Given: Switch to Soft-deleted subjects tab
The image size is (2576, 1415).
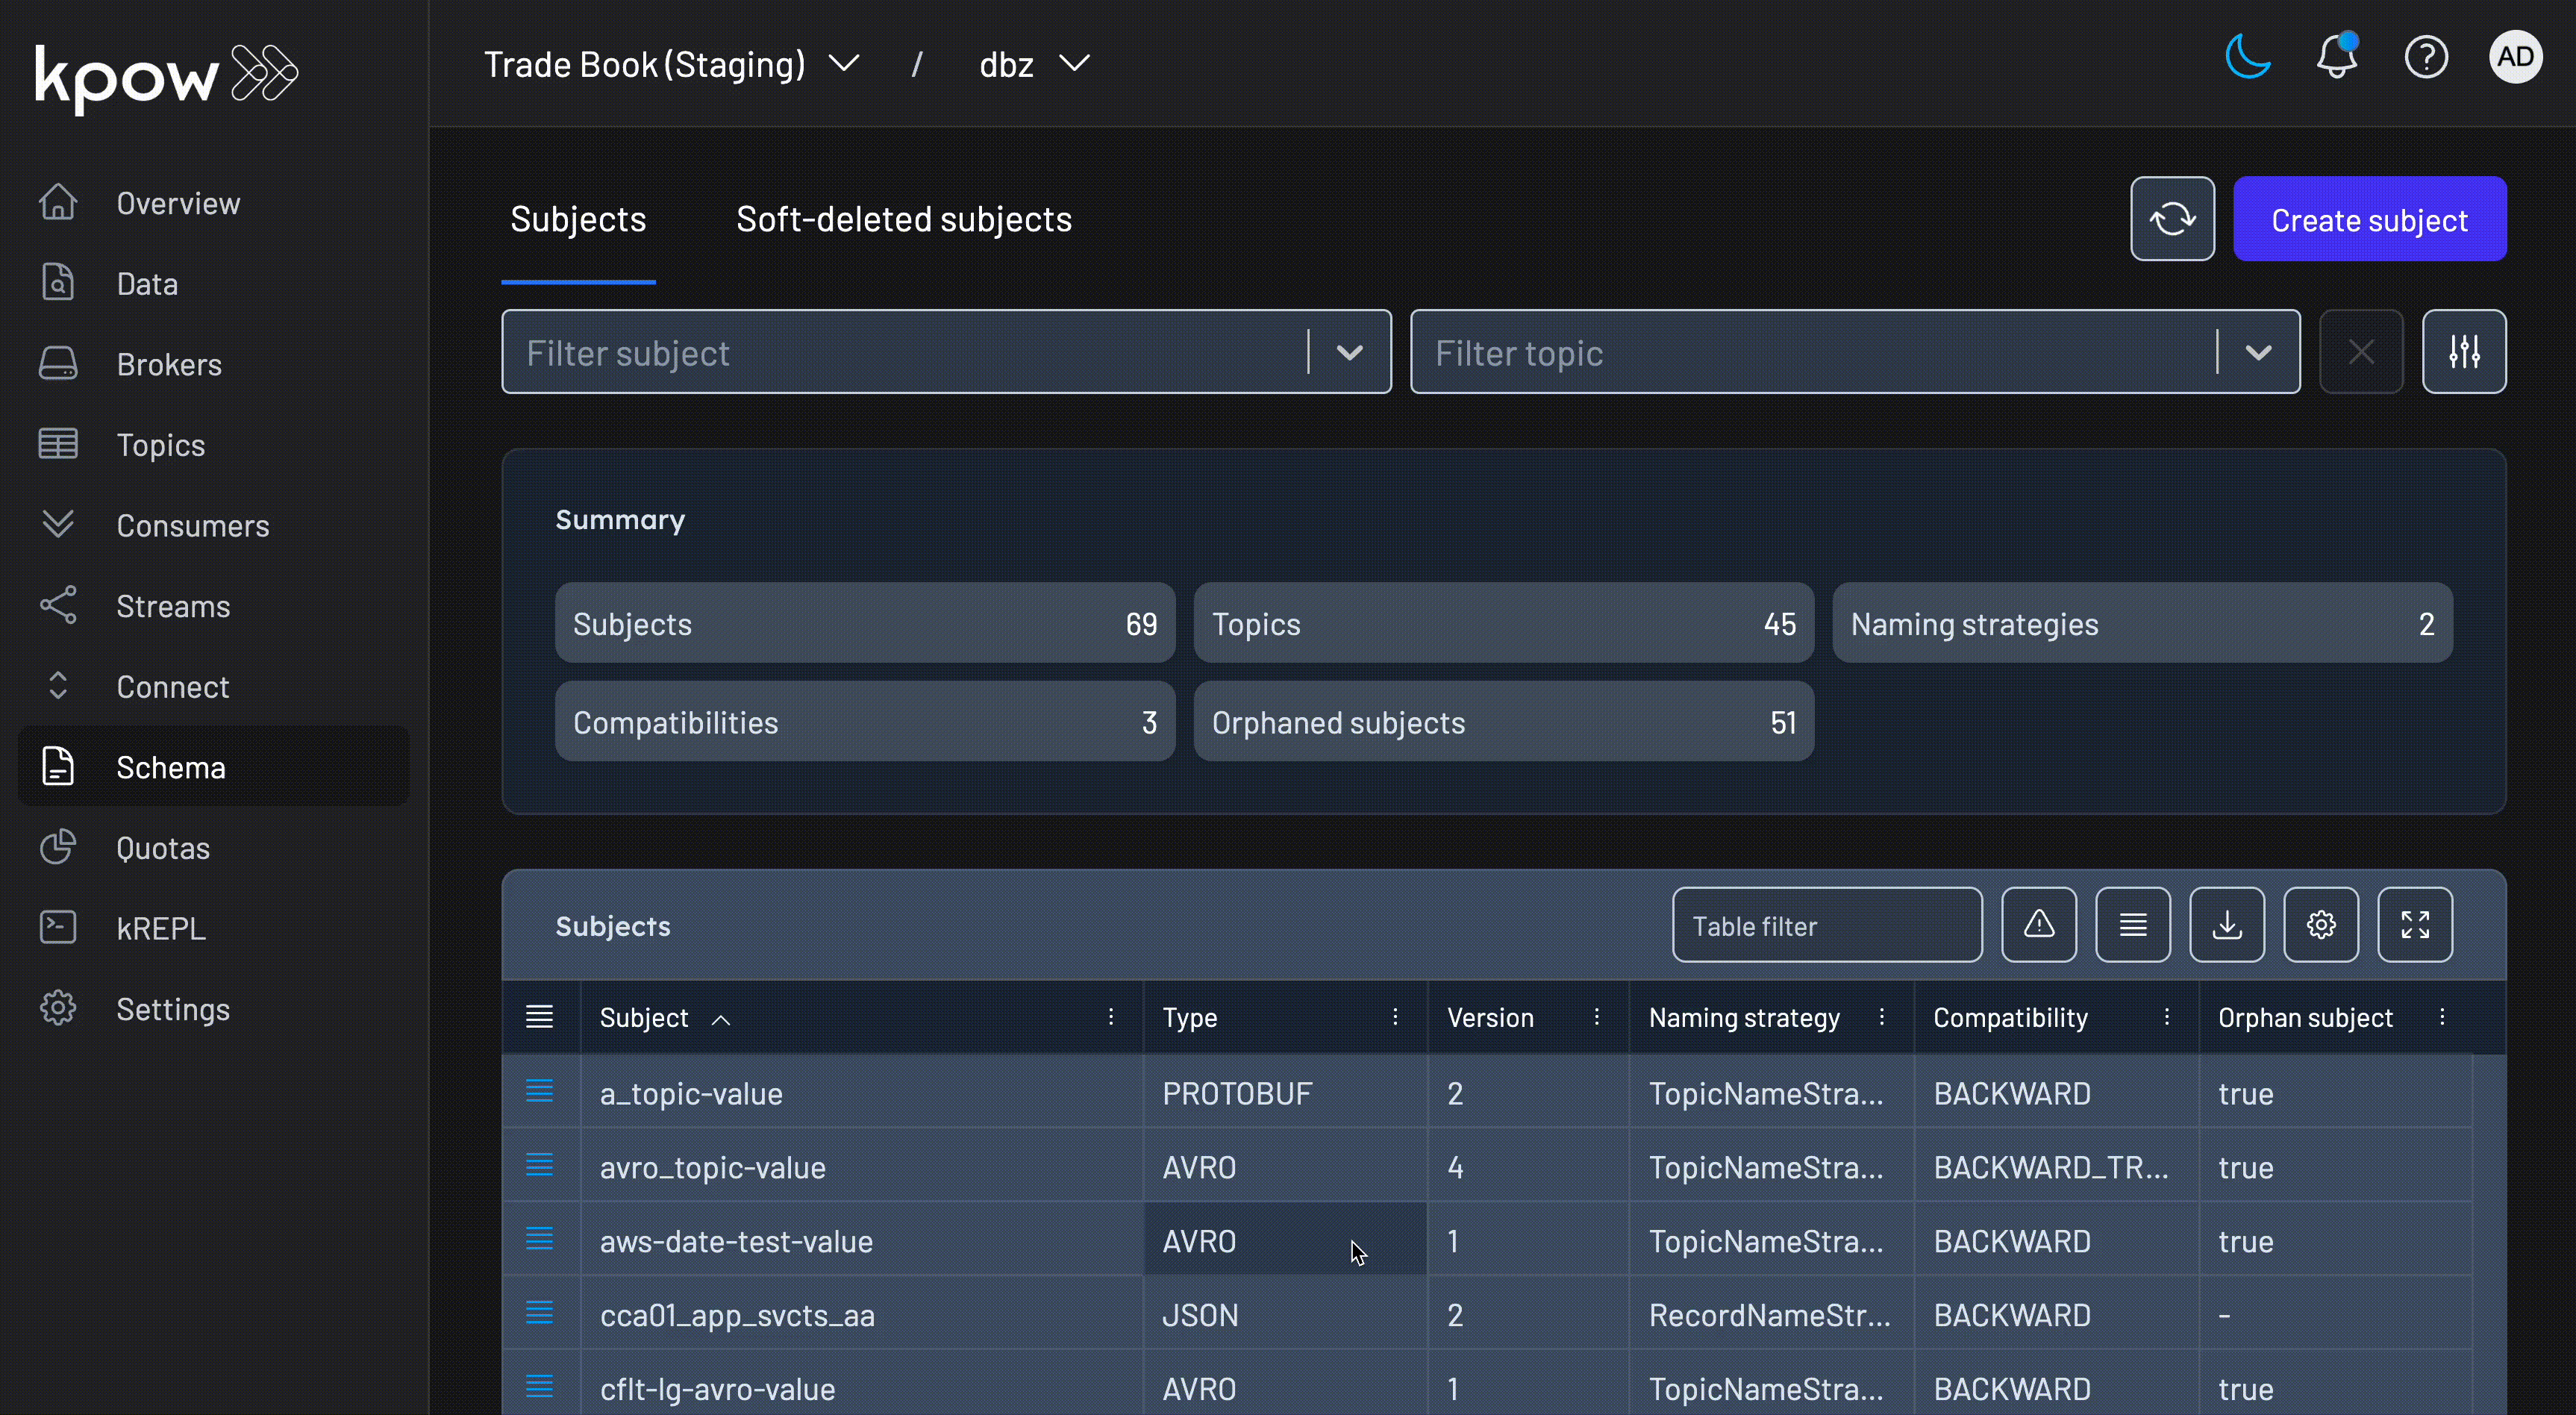Looking at the screenshot, I should click(904, 219).
